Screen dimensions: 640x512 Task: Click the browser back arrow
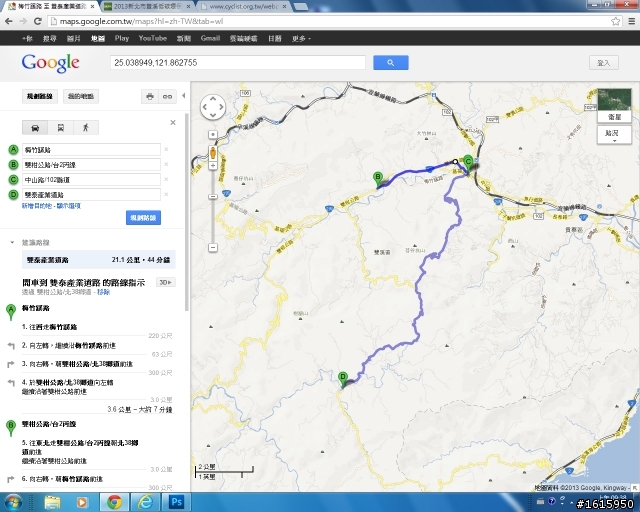(9, 21)
